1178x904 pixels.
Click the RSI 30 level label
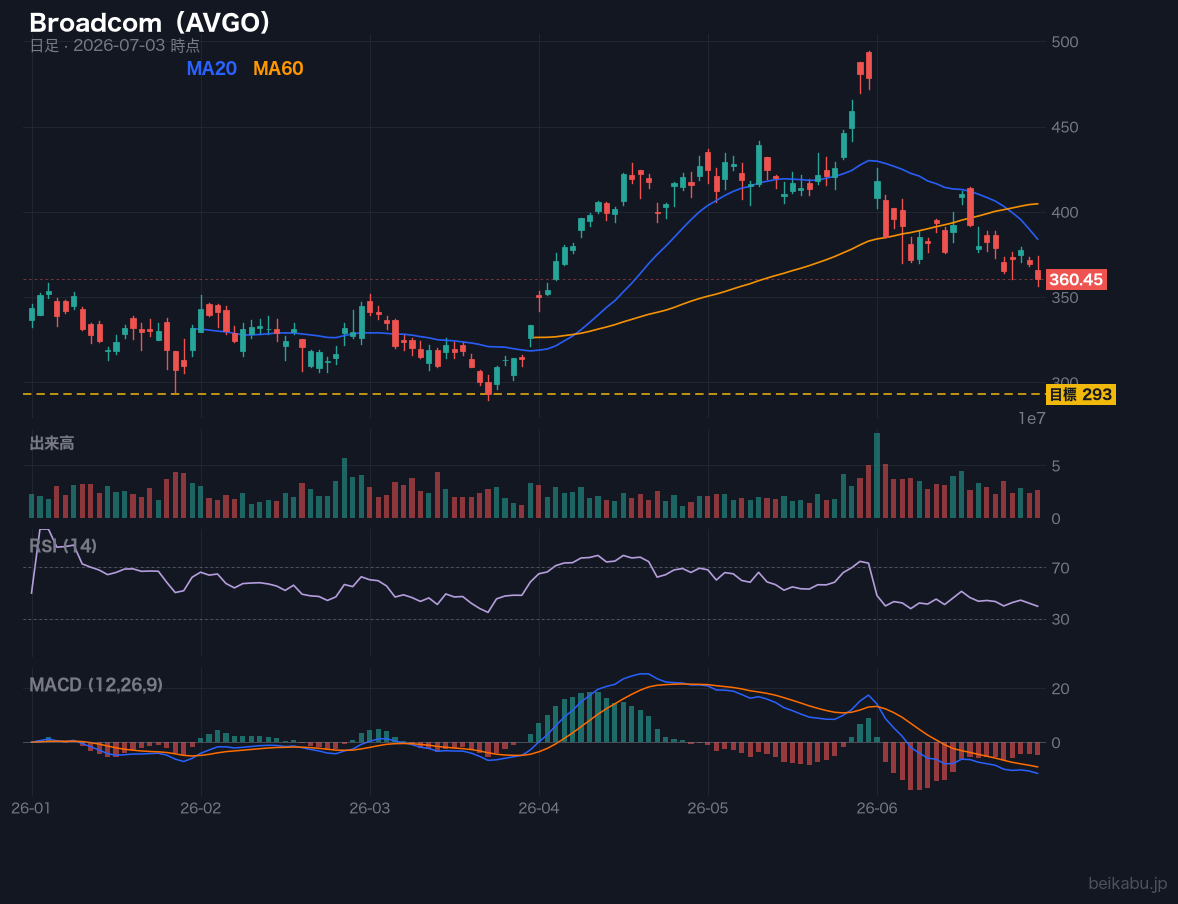pyautogui.click(x=1060, y=619)
